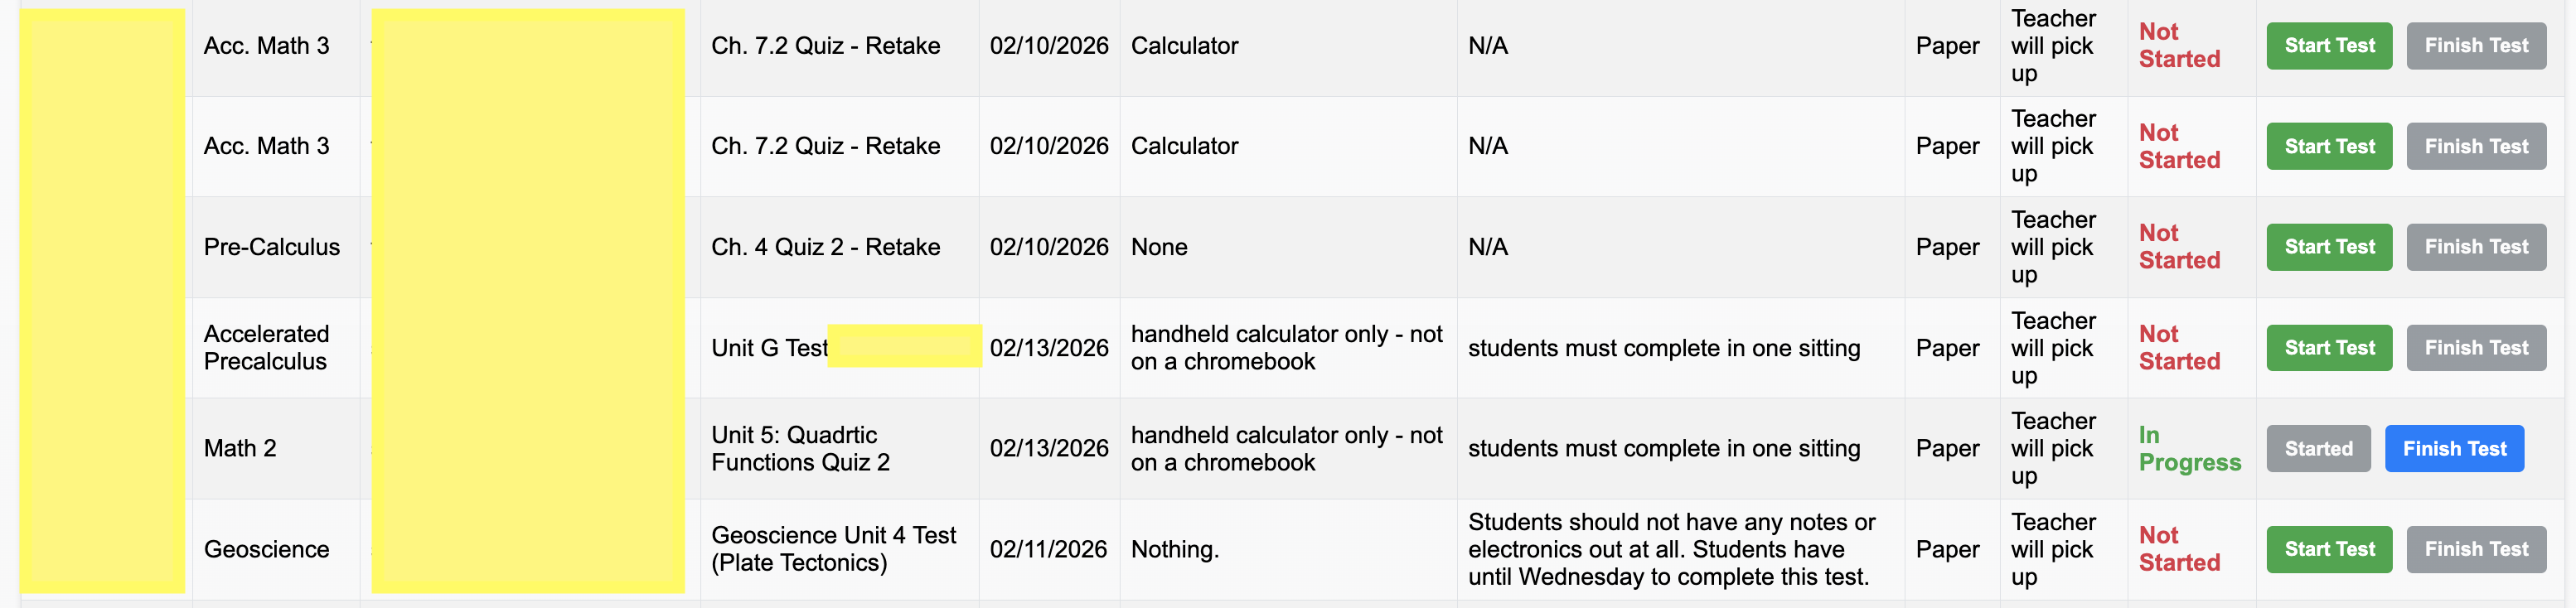Click Finish Test in the Geoscience row
2576x608 pixels.
2475,549
